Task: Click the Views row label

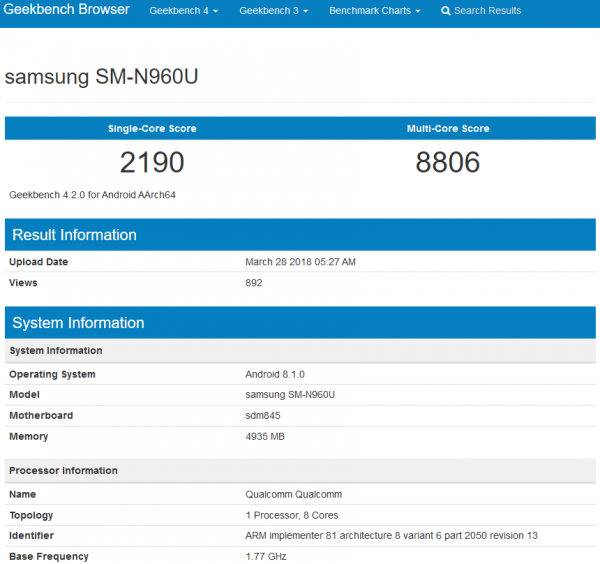Action: click(x=23, y=283)
